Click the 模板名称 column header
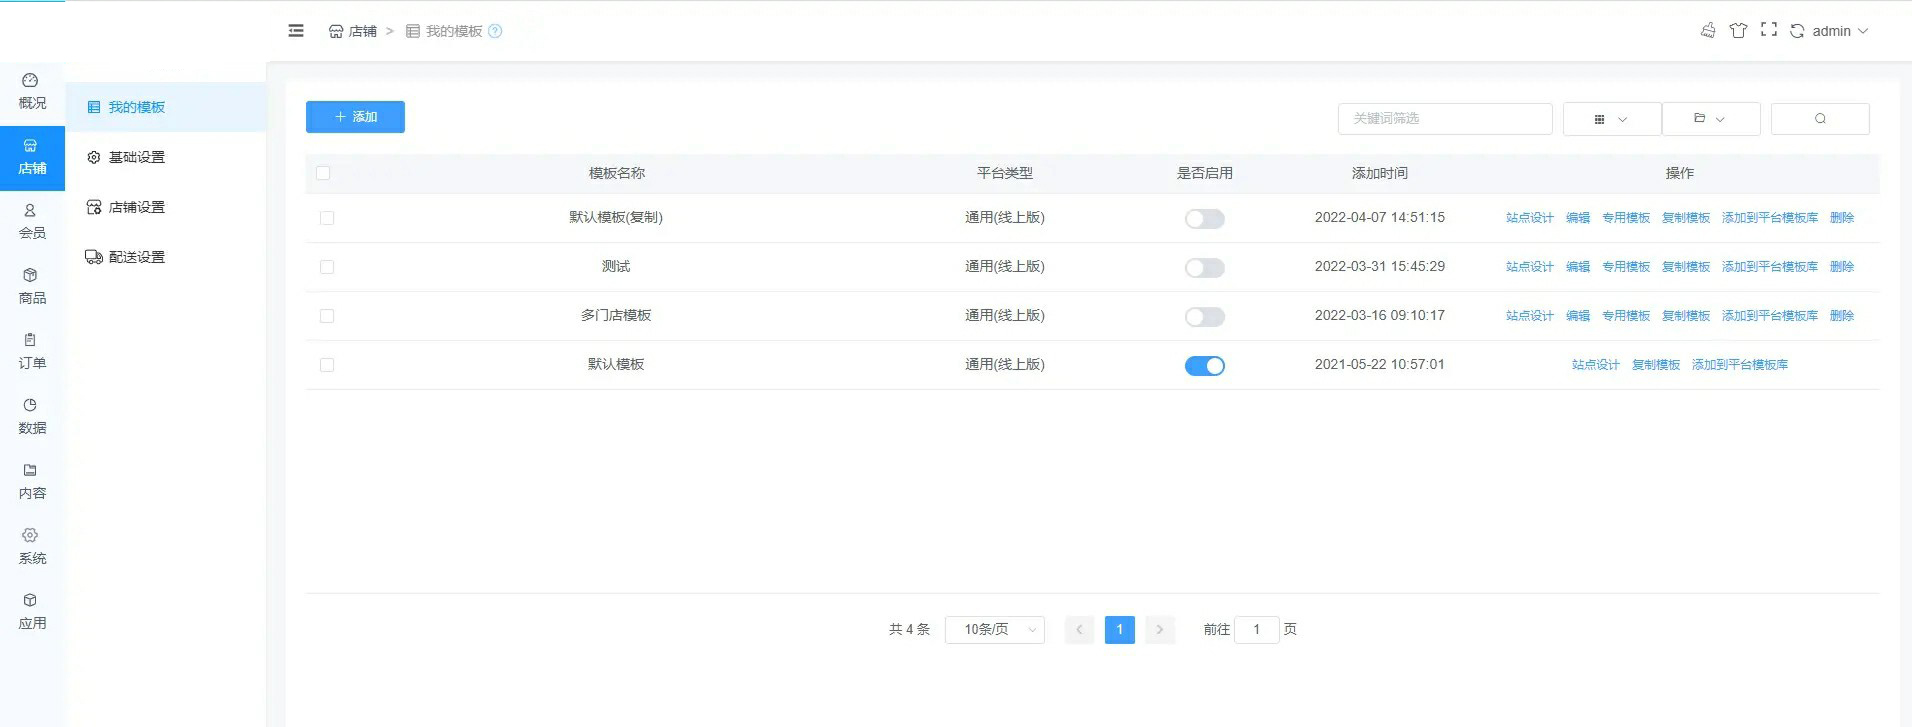Viewport: 1912px width, 727px height. (617, 173)
